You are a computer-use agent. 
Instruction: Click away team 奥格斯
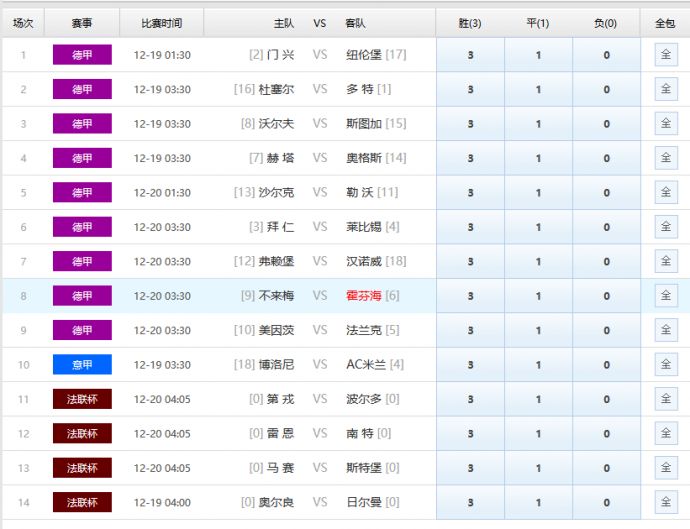(x=363, y=158)
